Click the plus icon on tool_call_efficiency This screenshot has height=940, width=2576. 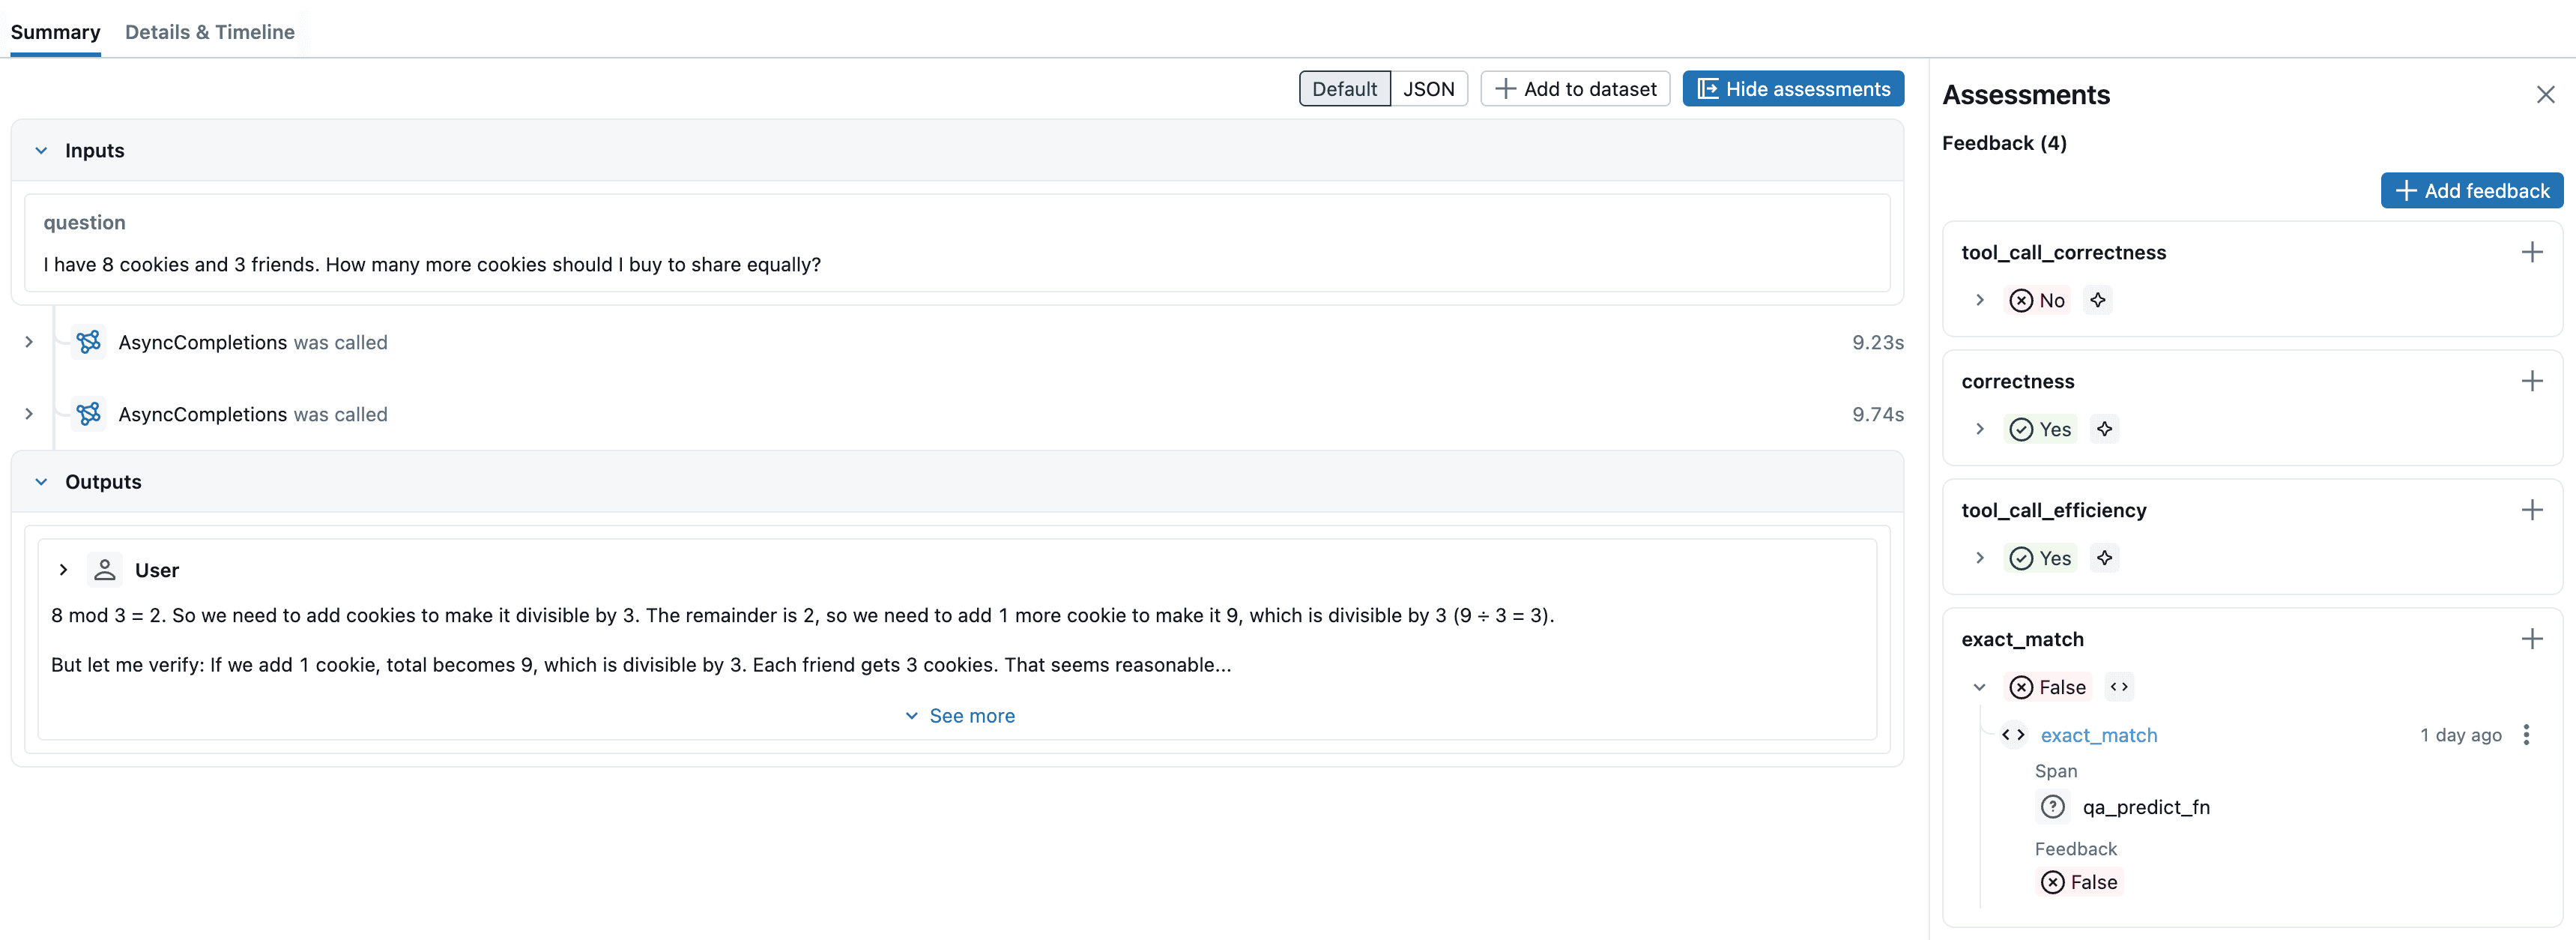tap(2533, 510)
